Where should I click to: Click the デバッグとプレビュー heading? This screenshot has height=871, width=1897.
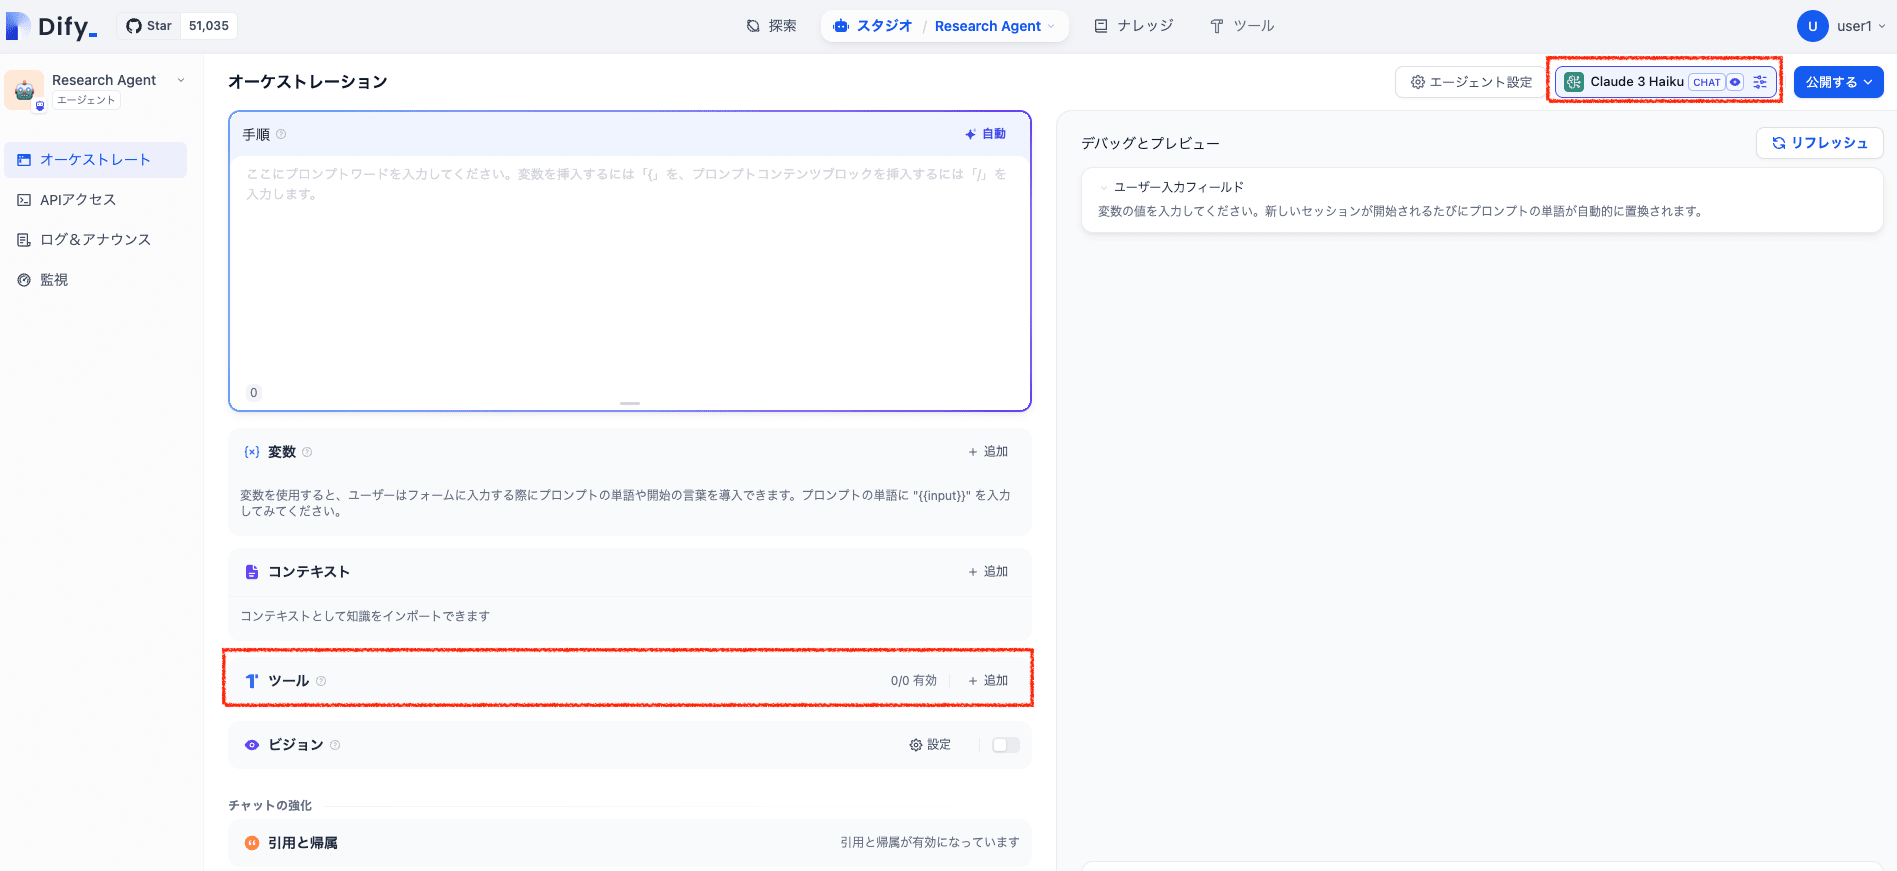click(x=1150, y=144)
